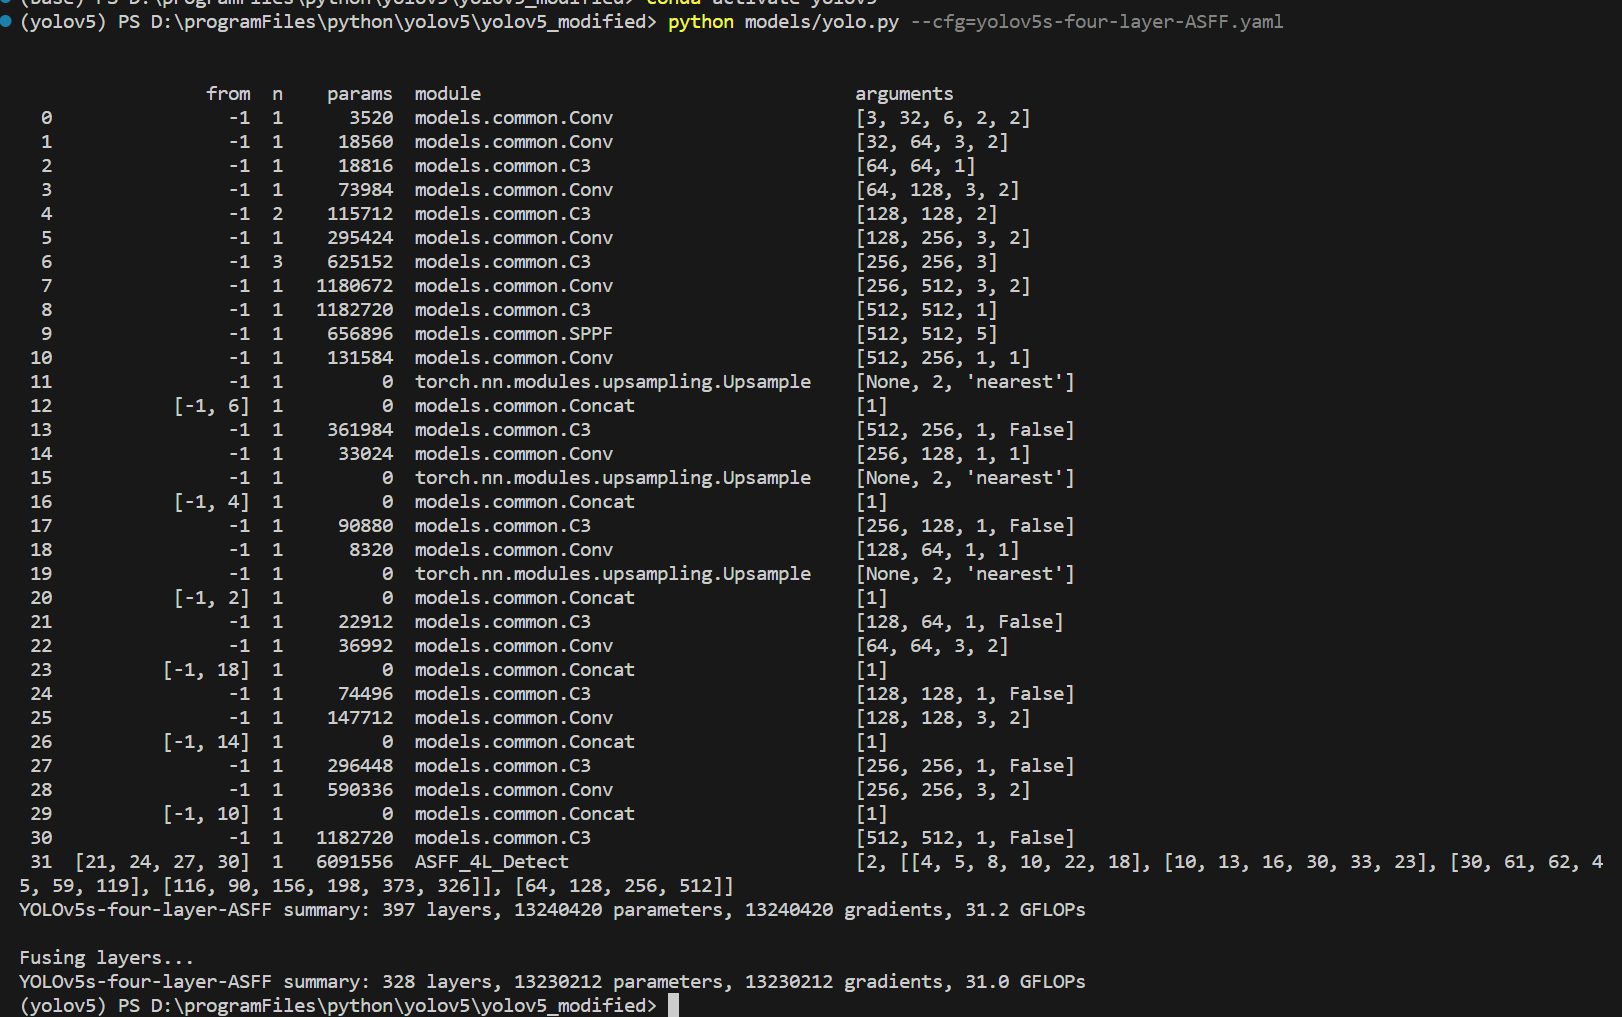
Task: Click the params value 1180672
Action: pos(354,285)
